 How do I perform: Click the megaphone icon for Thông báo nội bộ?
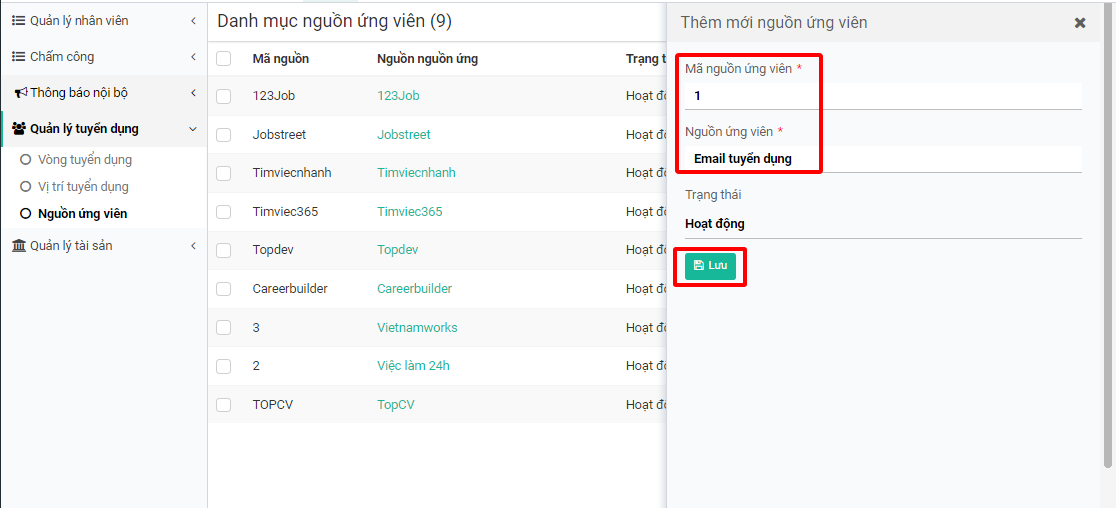pyautogui.click(x=20, y=93)
